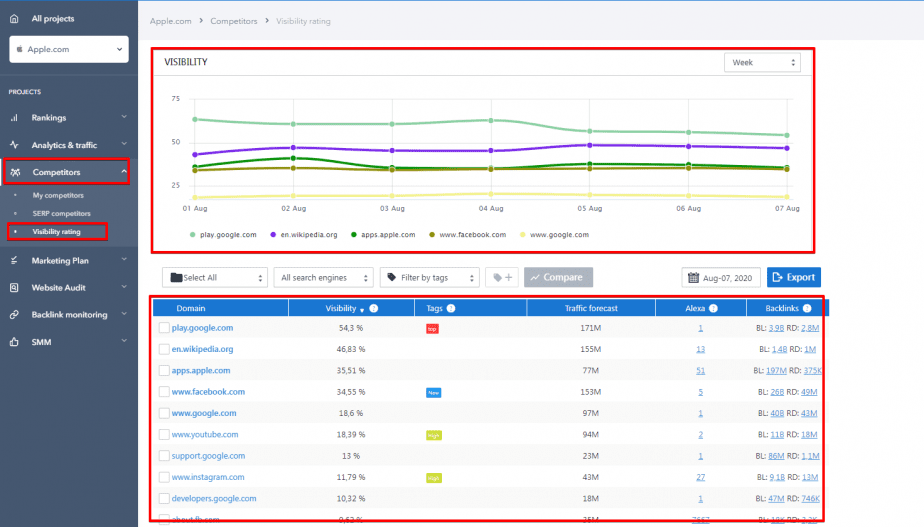This screenshot has width=924, height=527.
Task: Tick the checkbox for support.google.com
Action: pos(164,456)
